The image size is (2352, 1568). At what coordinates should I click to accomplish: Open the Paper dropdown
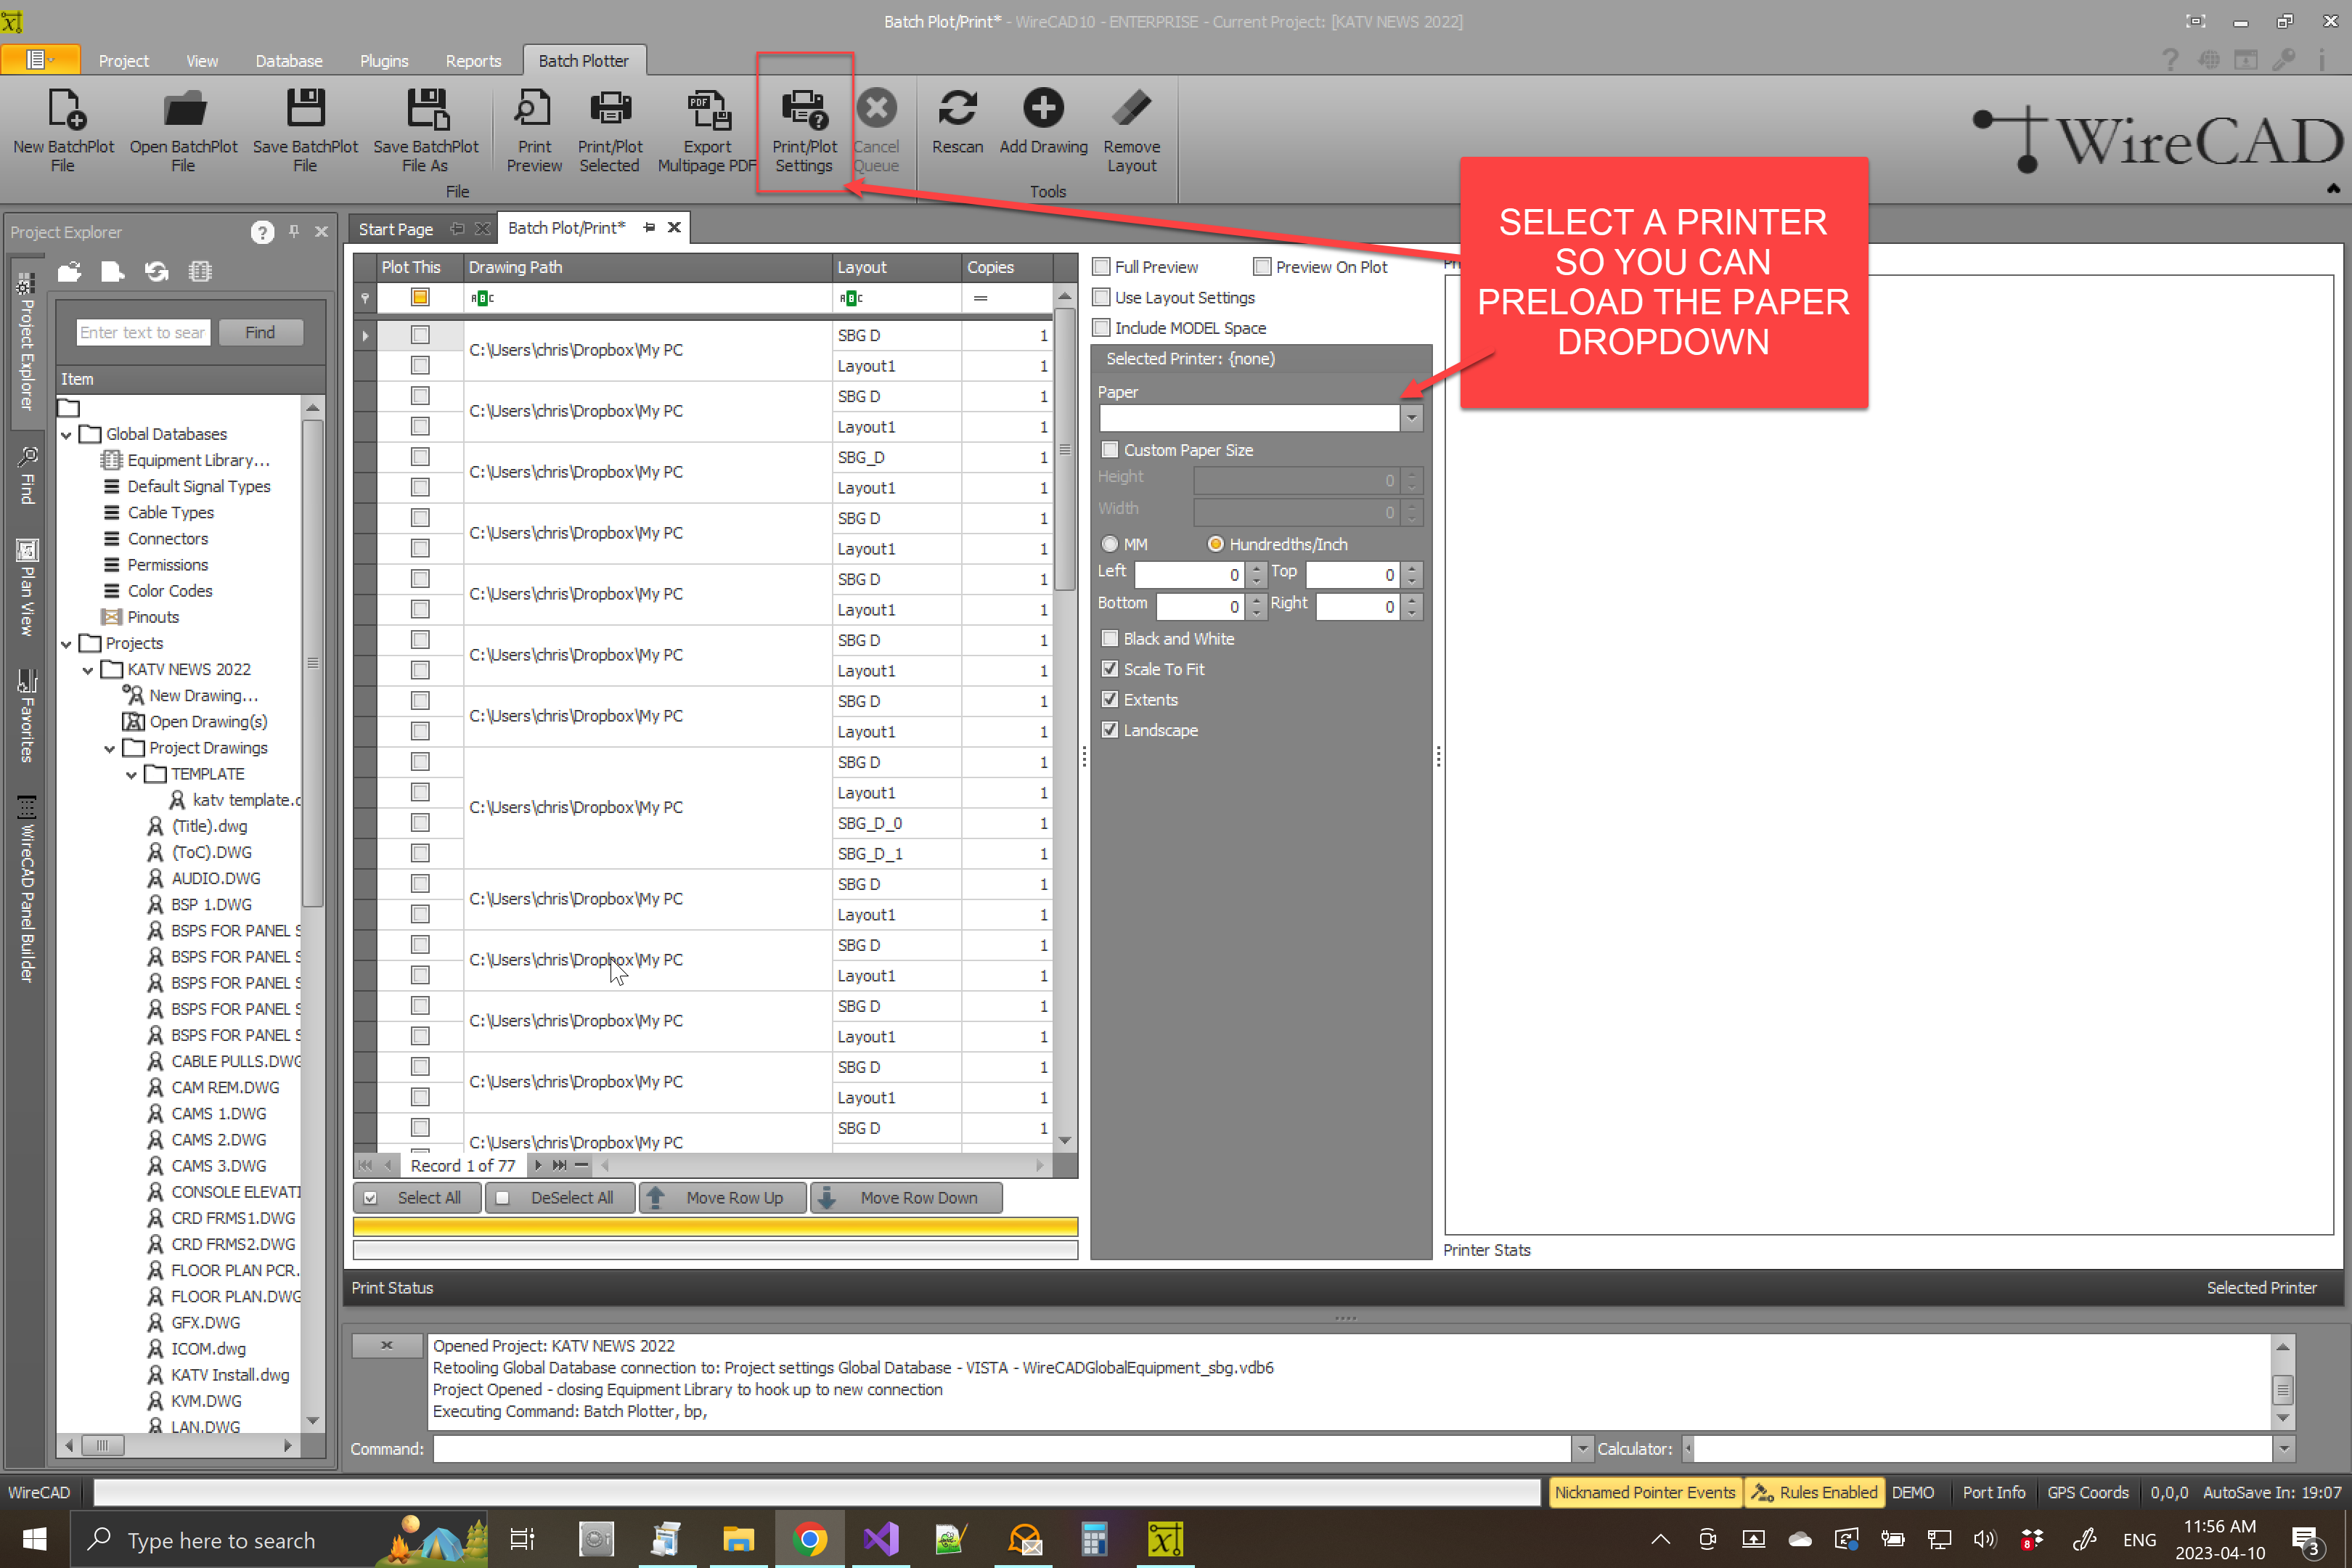coord(1411,417)
